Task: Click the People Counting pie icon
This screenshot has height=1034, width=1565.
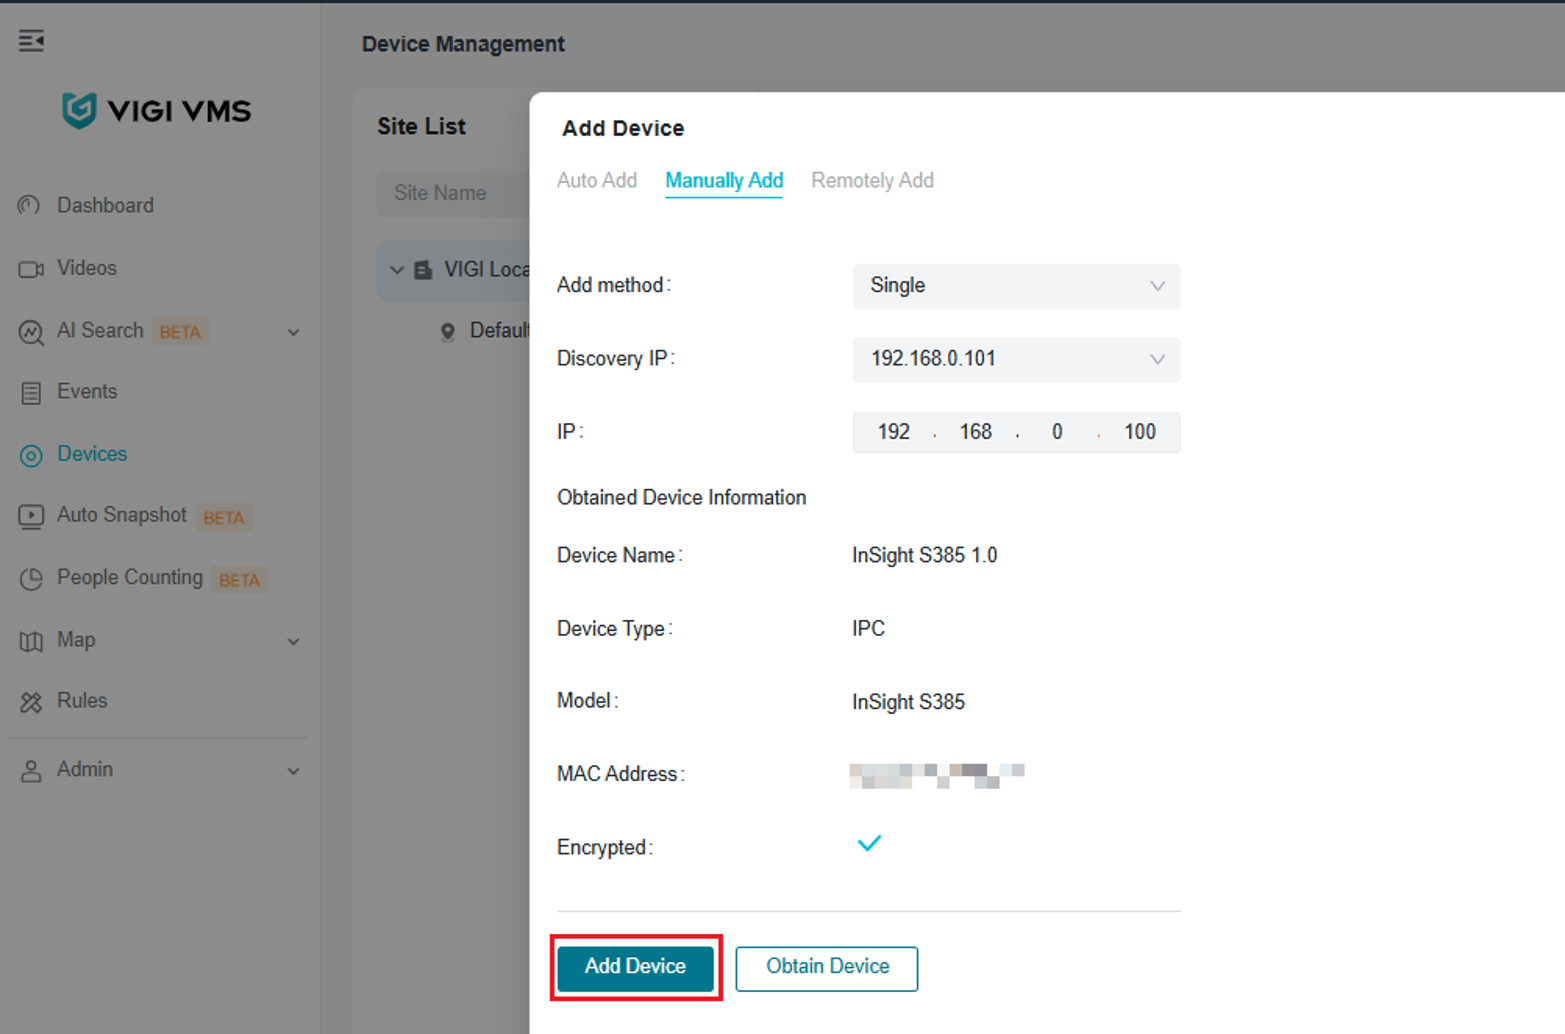Action: point(31,579)
